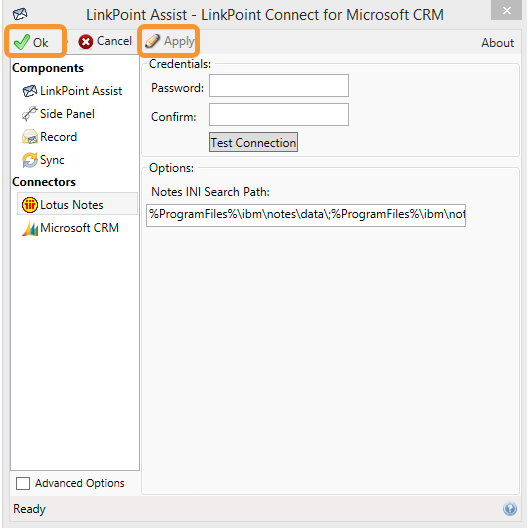Screen dimensions: 528x530
Task: Enable the Advanced Options checkbox
Action: point(23,483)
